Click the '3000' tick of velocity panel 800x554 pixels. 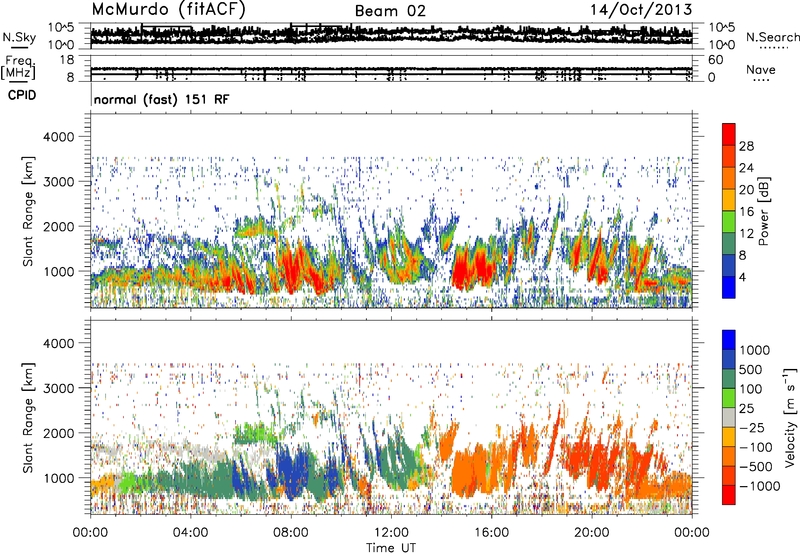click(x=59, y=388)
